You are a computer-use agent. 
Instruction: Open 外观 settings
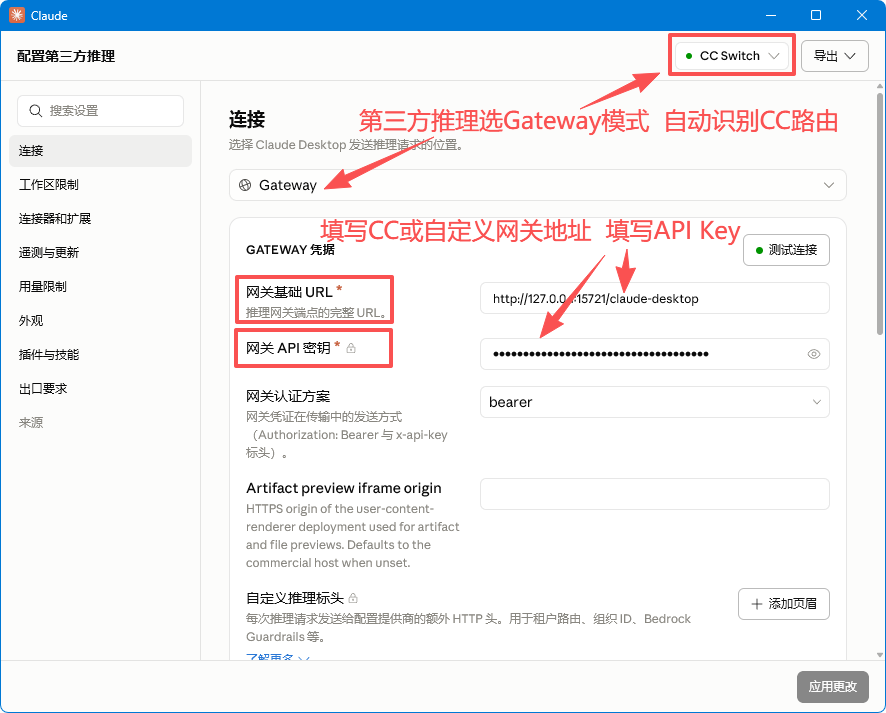(101, 320)
